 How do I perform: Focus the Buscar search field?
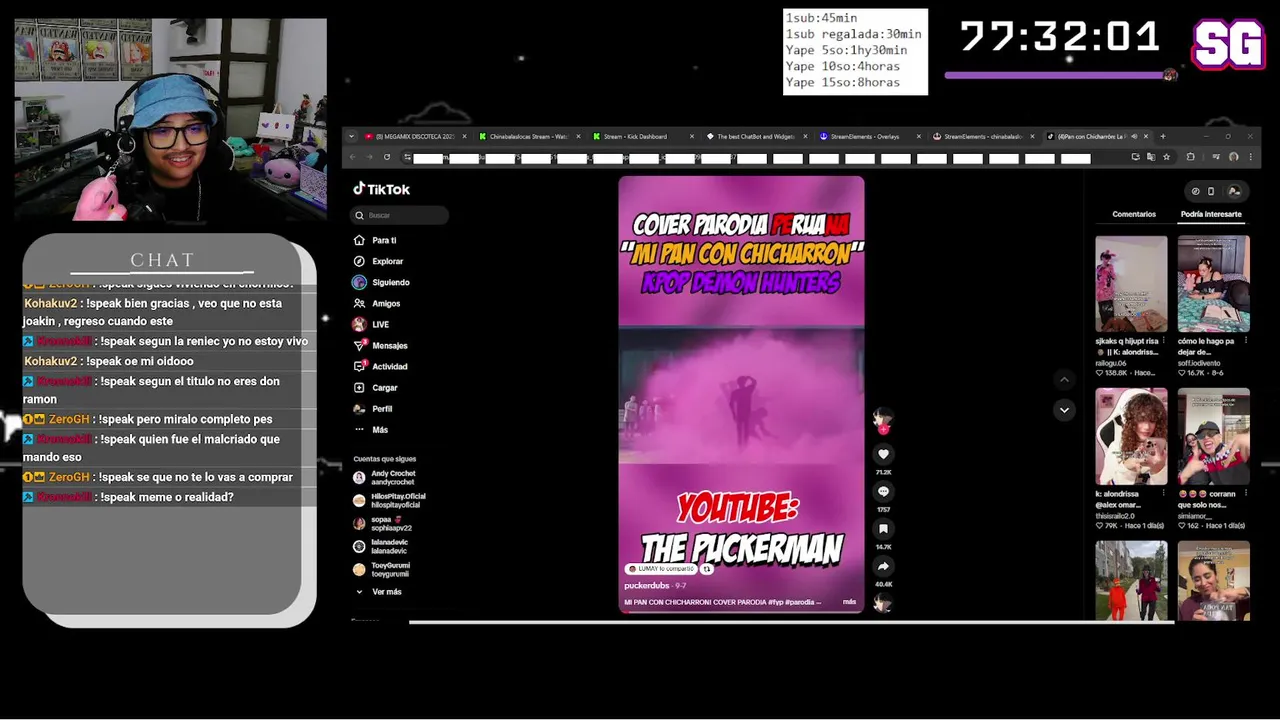[x=401, y=215]
